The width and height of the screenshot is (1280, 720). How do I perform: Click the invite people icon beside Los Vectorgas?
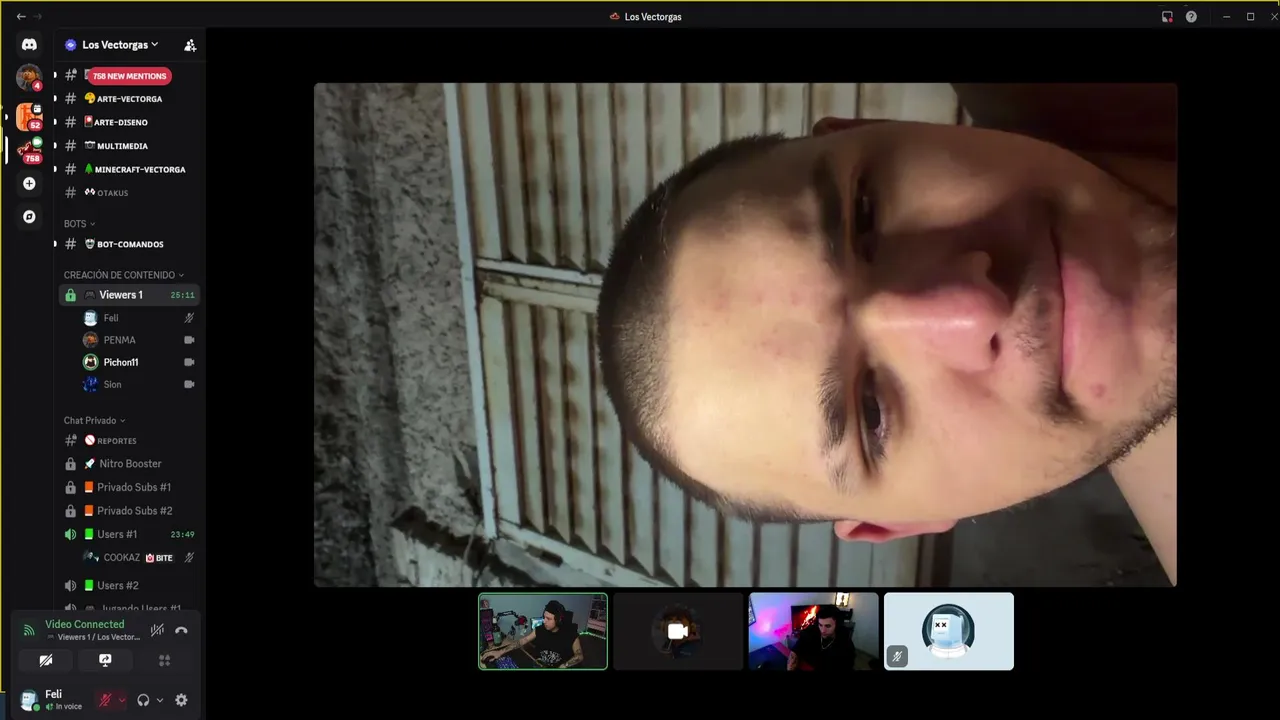(x=190, y=45)
